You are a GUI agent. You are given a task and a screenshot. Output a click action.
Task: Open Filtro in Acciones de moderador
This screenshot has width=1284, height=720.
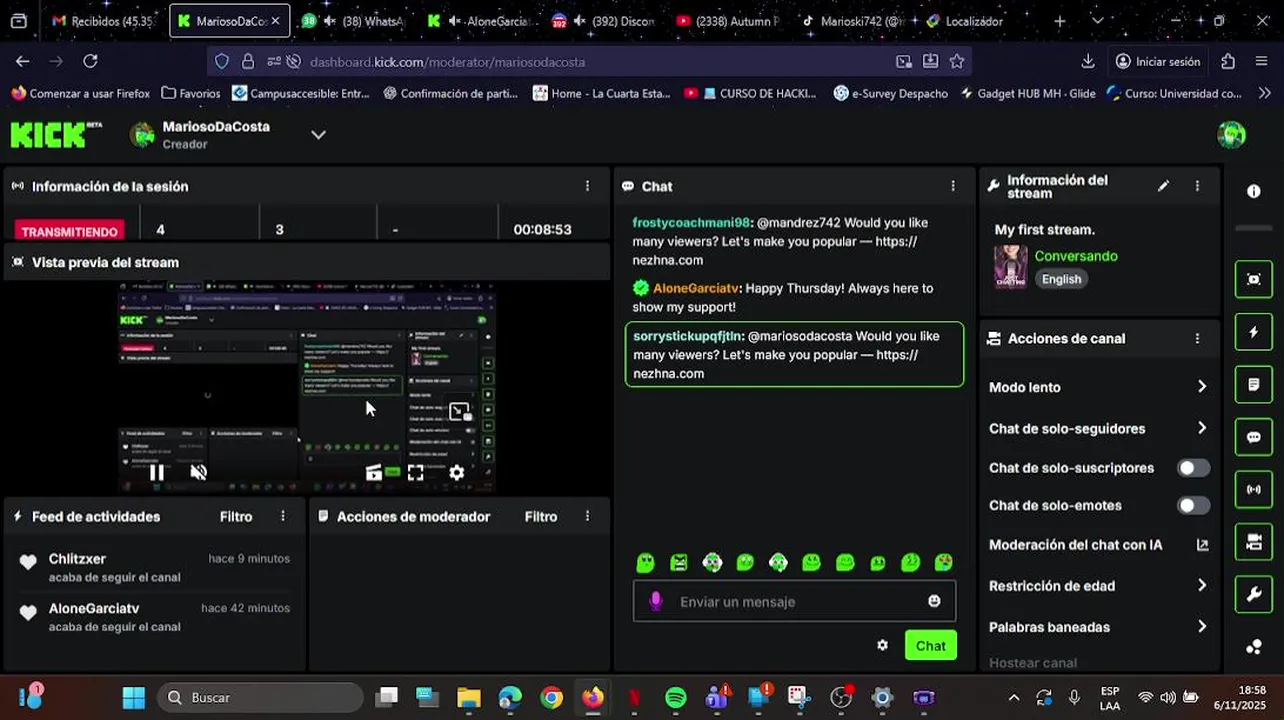tap(541, 516)
